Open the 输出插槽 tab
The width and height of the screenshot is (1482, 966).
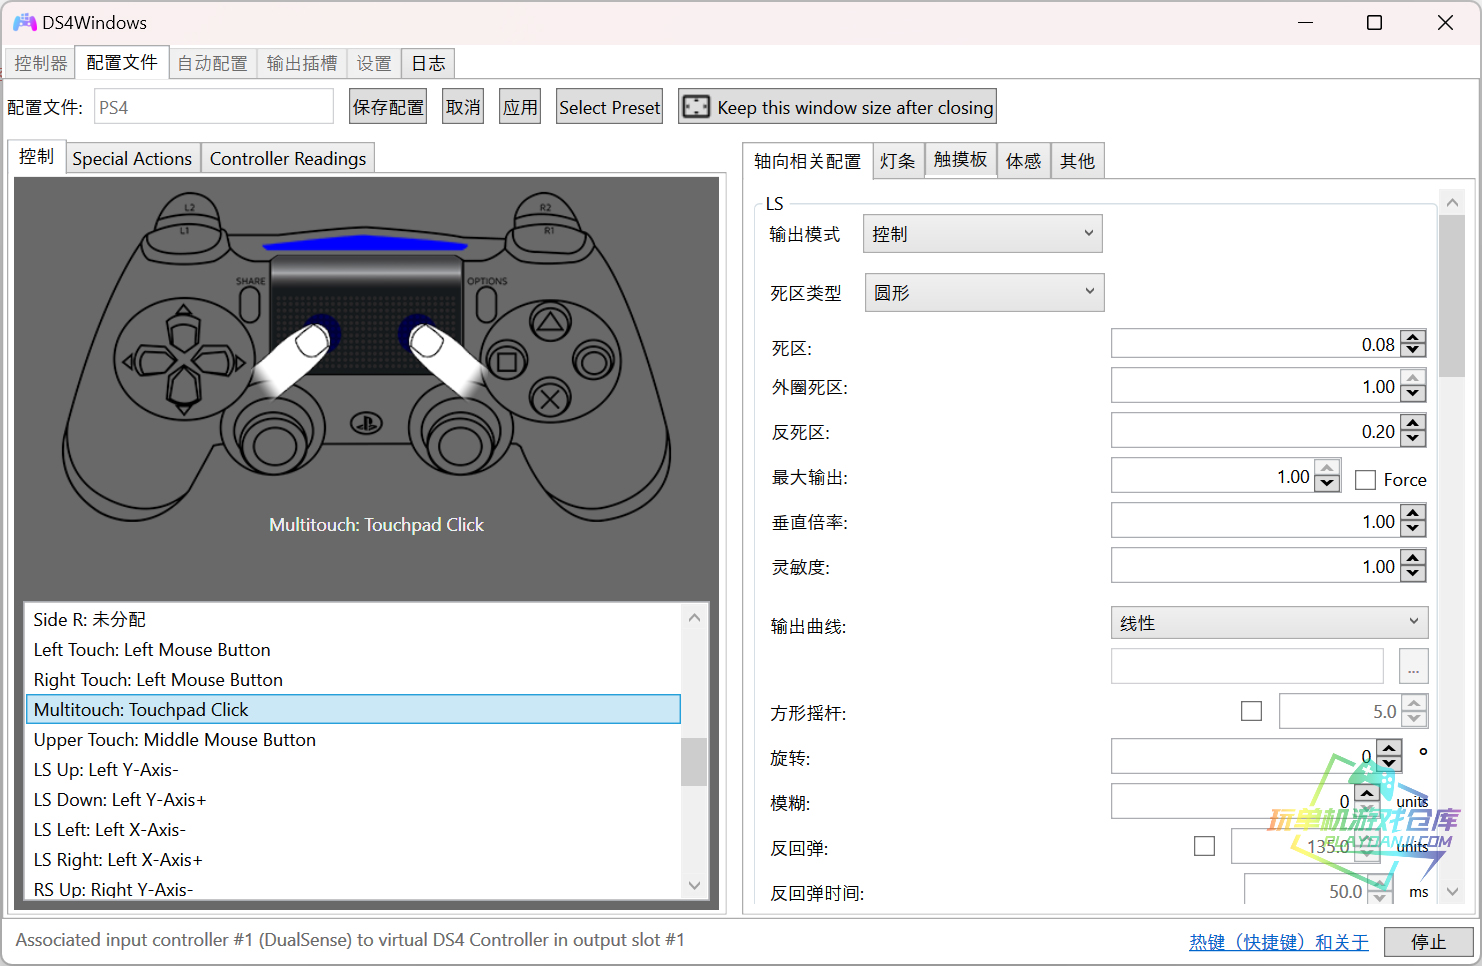(302, 63)
